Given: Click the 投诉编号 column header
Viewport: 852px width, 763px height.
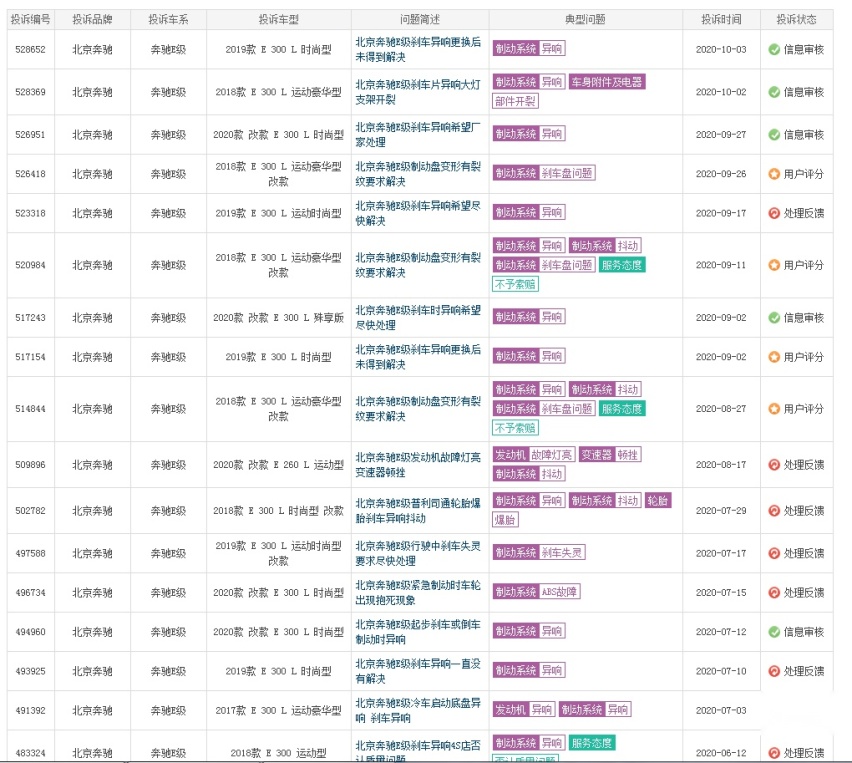Looking at the screenshot, I should [x=30, y=20].
